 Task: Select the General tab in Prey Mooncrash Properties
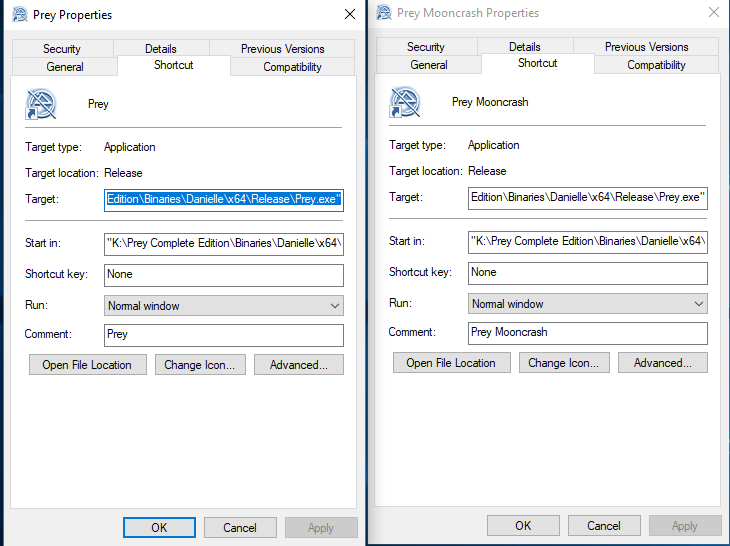click(x=429, y=65)
